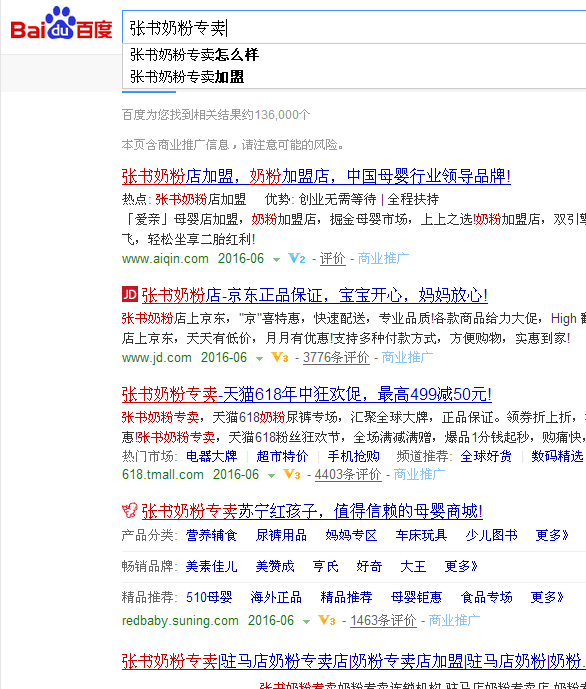
Task: Open result 张书奶粉专卖苏宁红孩子
Action: (x=312, y=511)
